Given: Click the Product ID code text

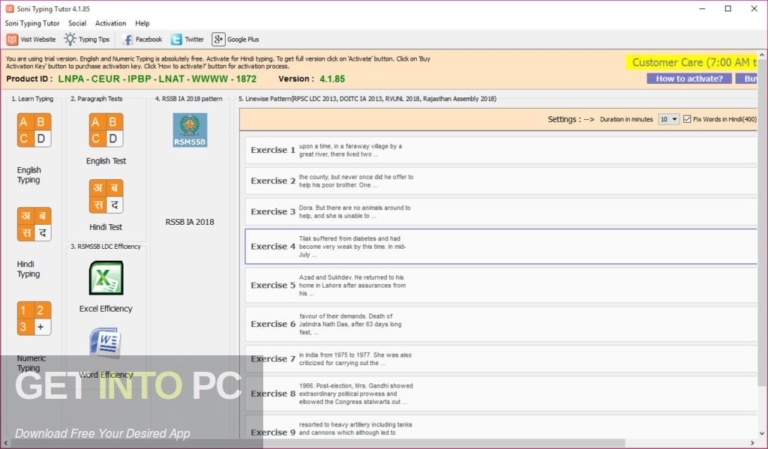Looking at the screenshot, I should point(157,79).
